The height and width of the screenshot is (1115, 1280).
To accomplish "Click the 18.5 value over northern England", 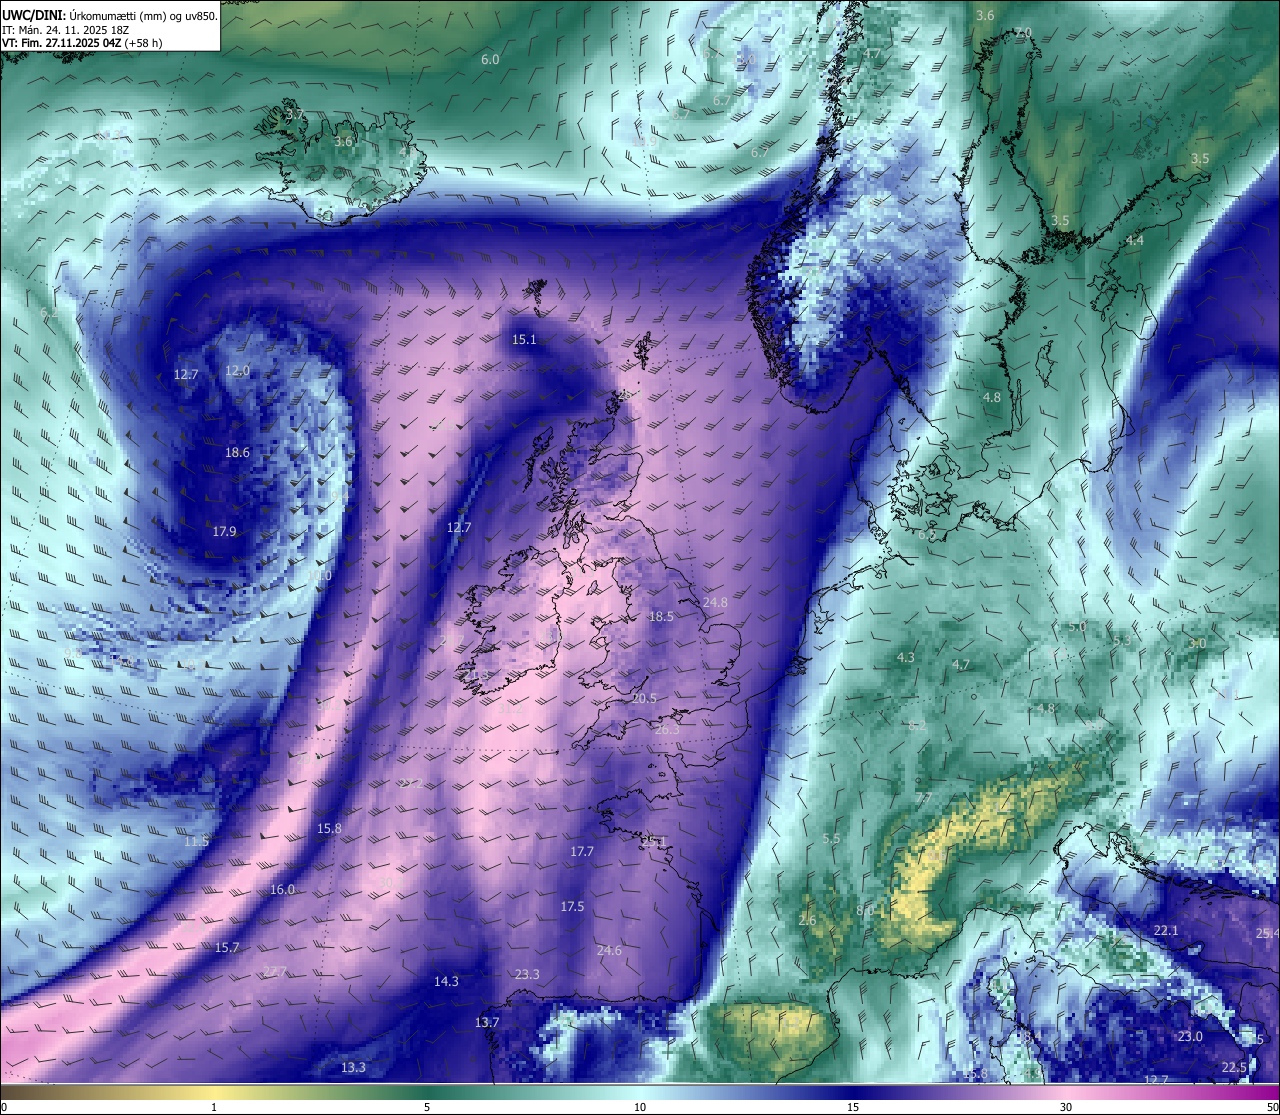I will coord(661,617).
